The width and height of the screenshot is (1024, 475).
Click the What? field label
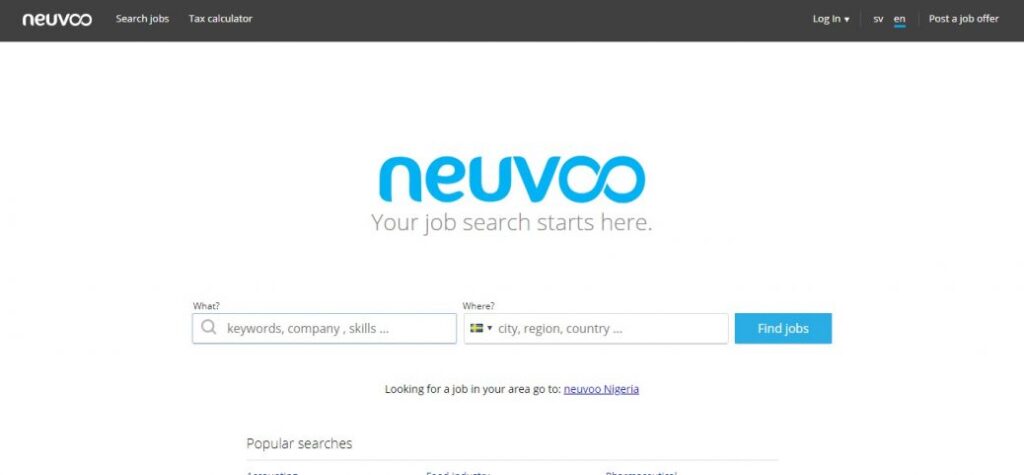pyautogui.click(x=206, y=306)
